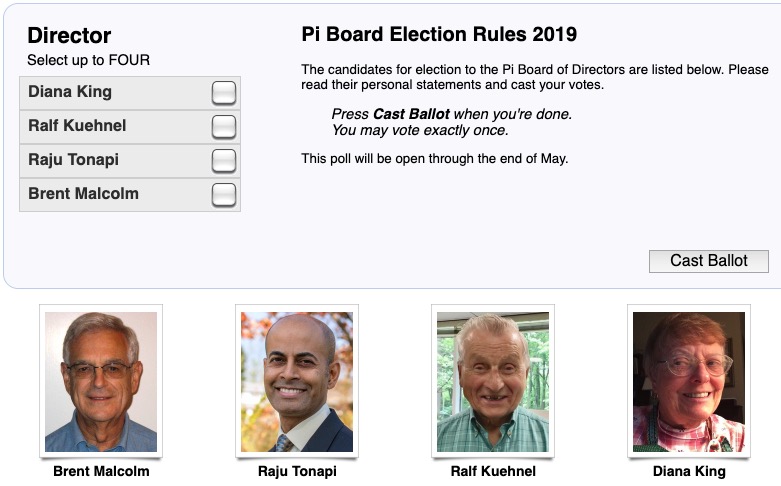Toggle the Brent Malcolm checkbox
Screen dimensions: 781x486
(224, 195)
